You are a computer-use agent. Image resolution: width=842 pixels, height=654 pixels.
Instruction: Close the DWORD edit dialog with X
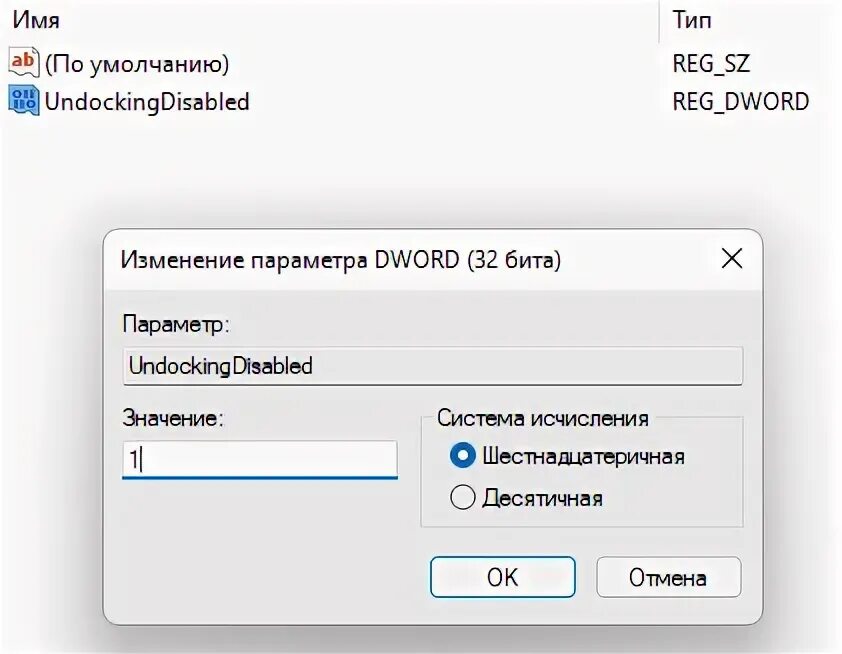(x=732, y=258)
